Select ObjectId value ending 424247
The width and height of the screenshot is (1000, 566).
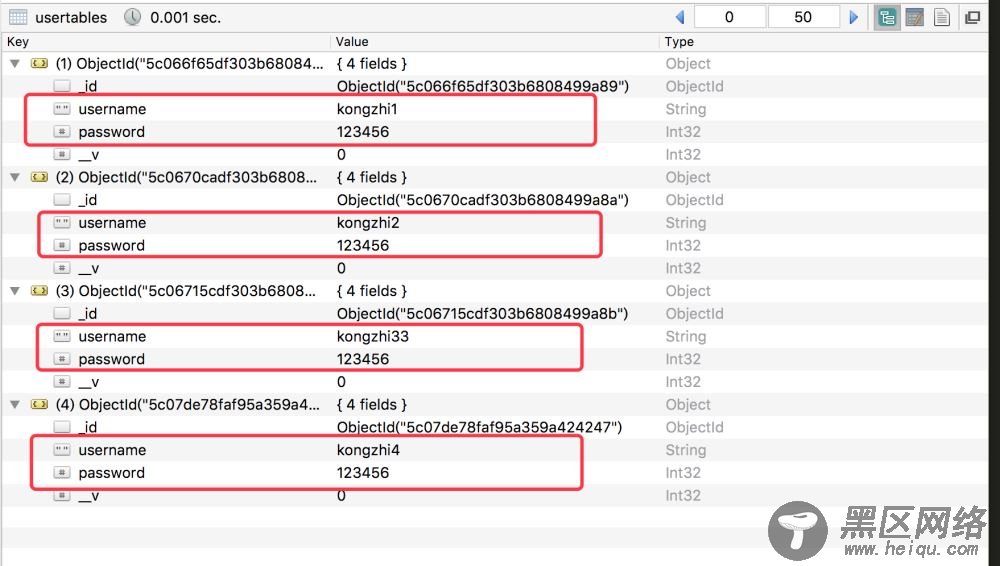tap(480, 427)
